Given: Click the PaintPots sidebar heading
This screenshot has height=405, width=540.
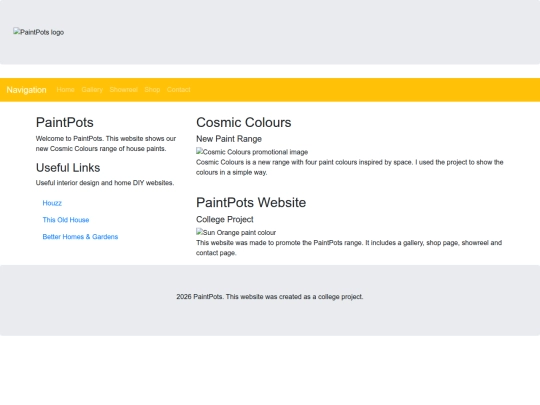Looking at the screenshot, I should click(65, 123).
